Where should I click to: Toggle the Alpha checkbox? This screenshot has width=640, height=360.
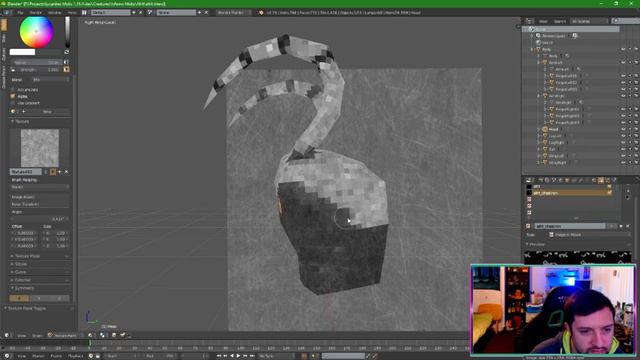[13, 96]
